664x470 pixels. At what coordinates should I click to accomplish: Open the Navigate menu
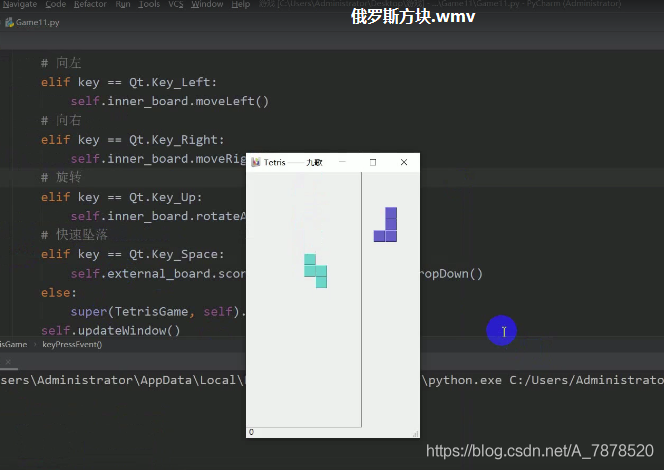[x=19, y=4]
